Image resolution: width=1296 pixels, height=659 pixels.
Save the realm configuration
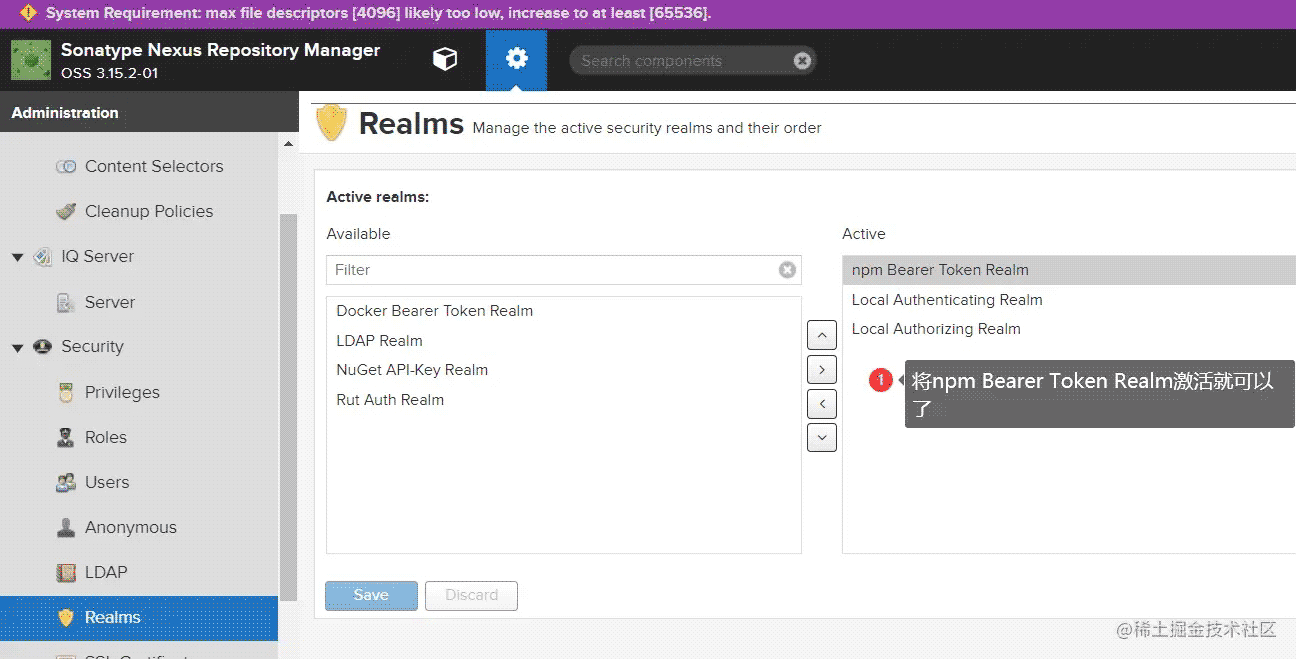[371, 595]
